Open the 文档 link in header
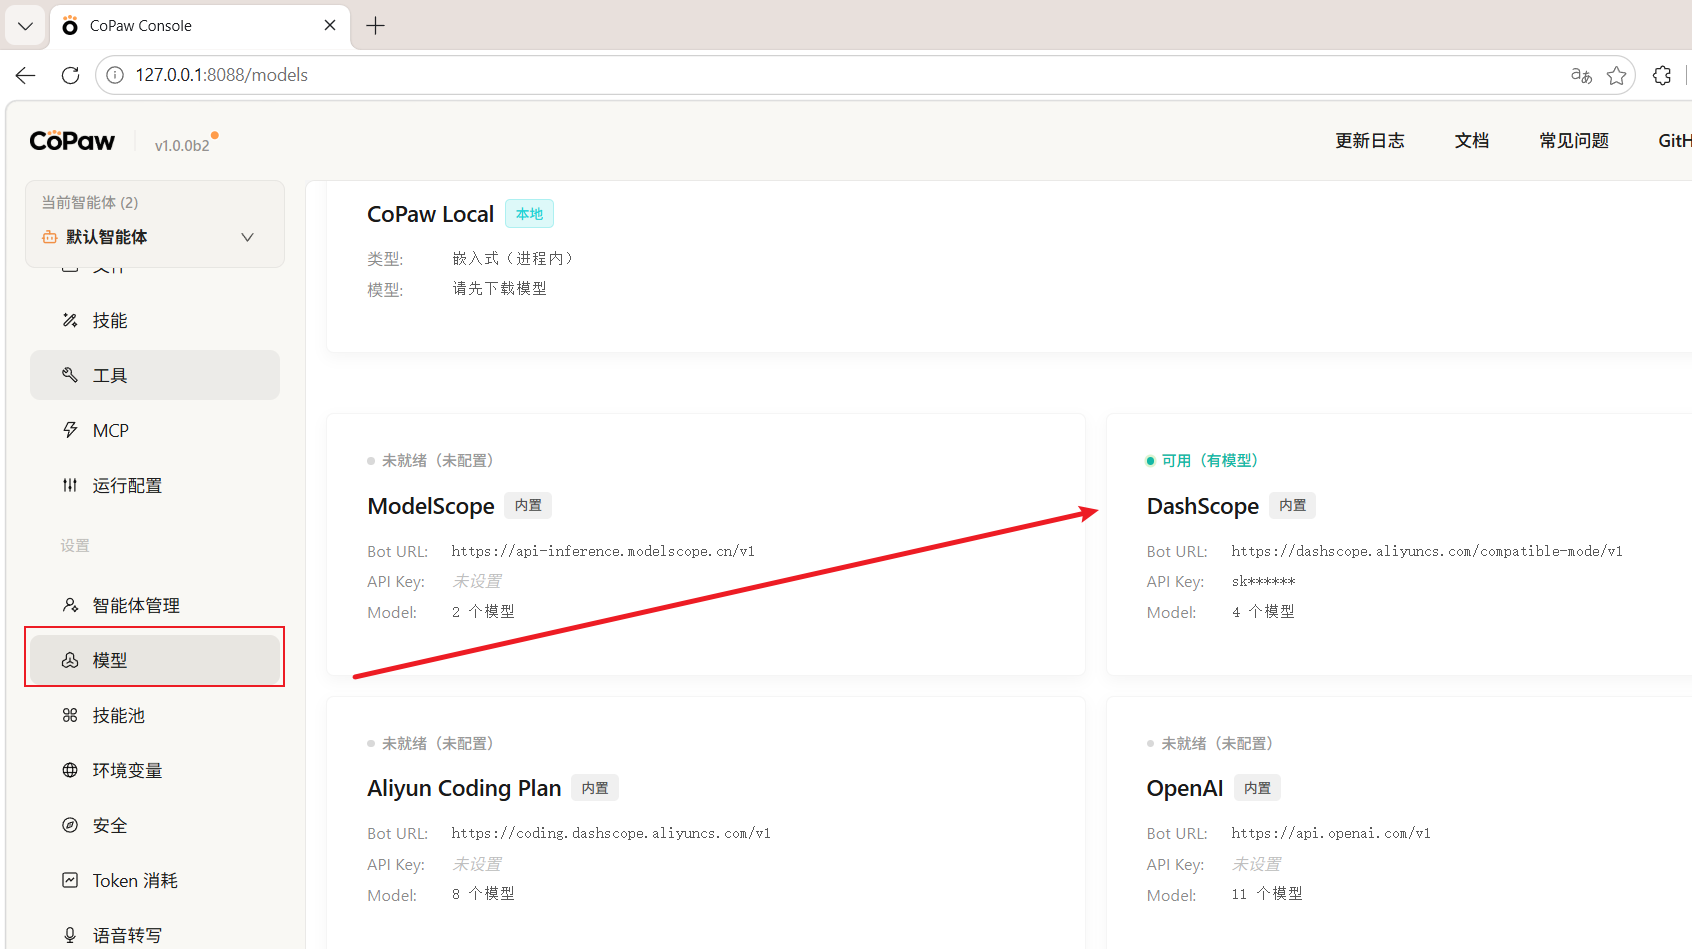The image size is (1692, 949). click(x=1471, y=141)
